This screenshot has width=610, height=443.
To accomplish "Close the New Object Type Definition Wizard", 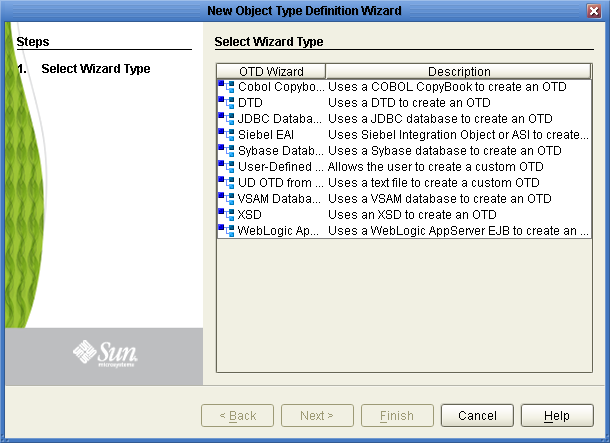I will click(594, 11).
